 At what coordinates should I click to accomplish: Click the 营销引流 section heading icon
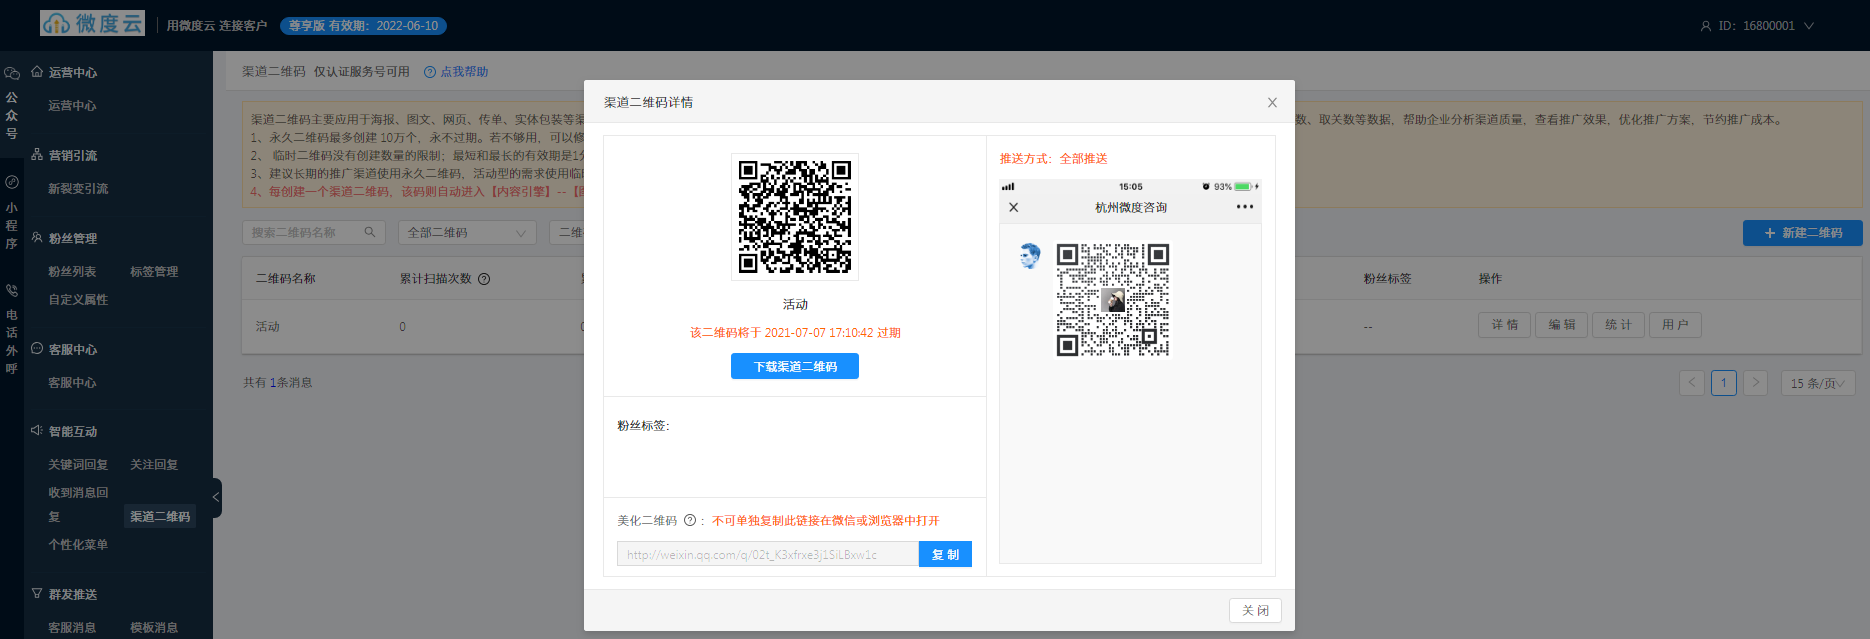tap(37, 155)
